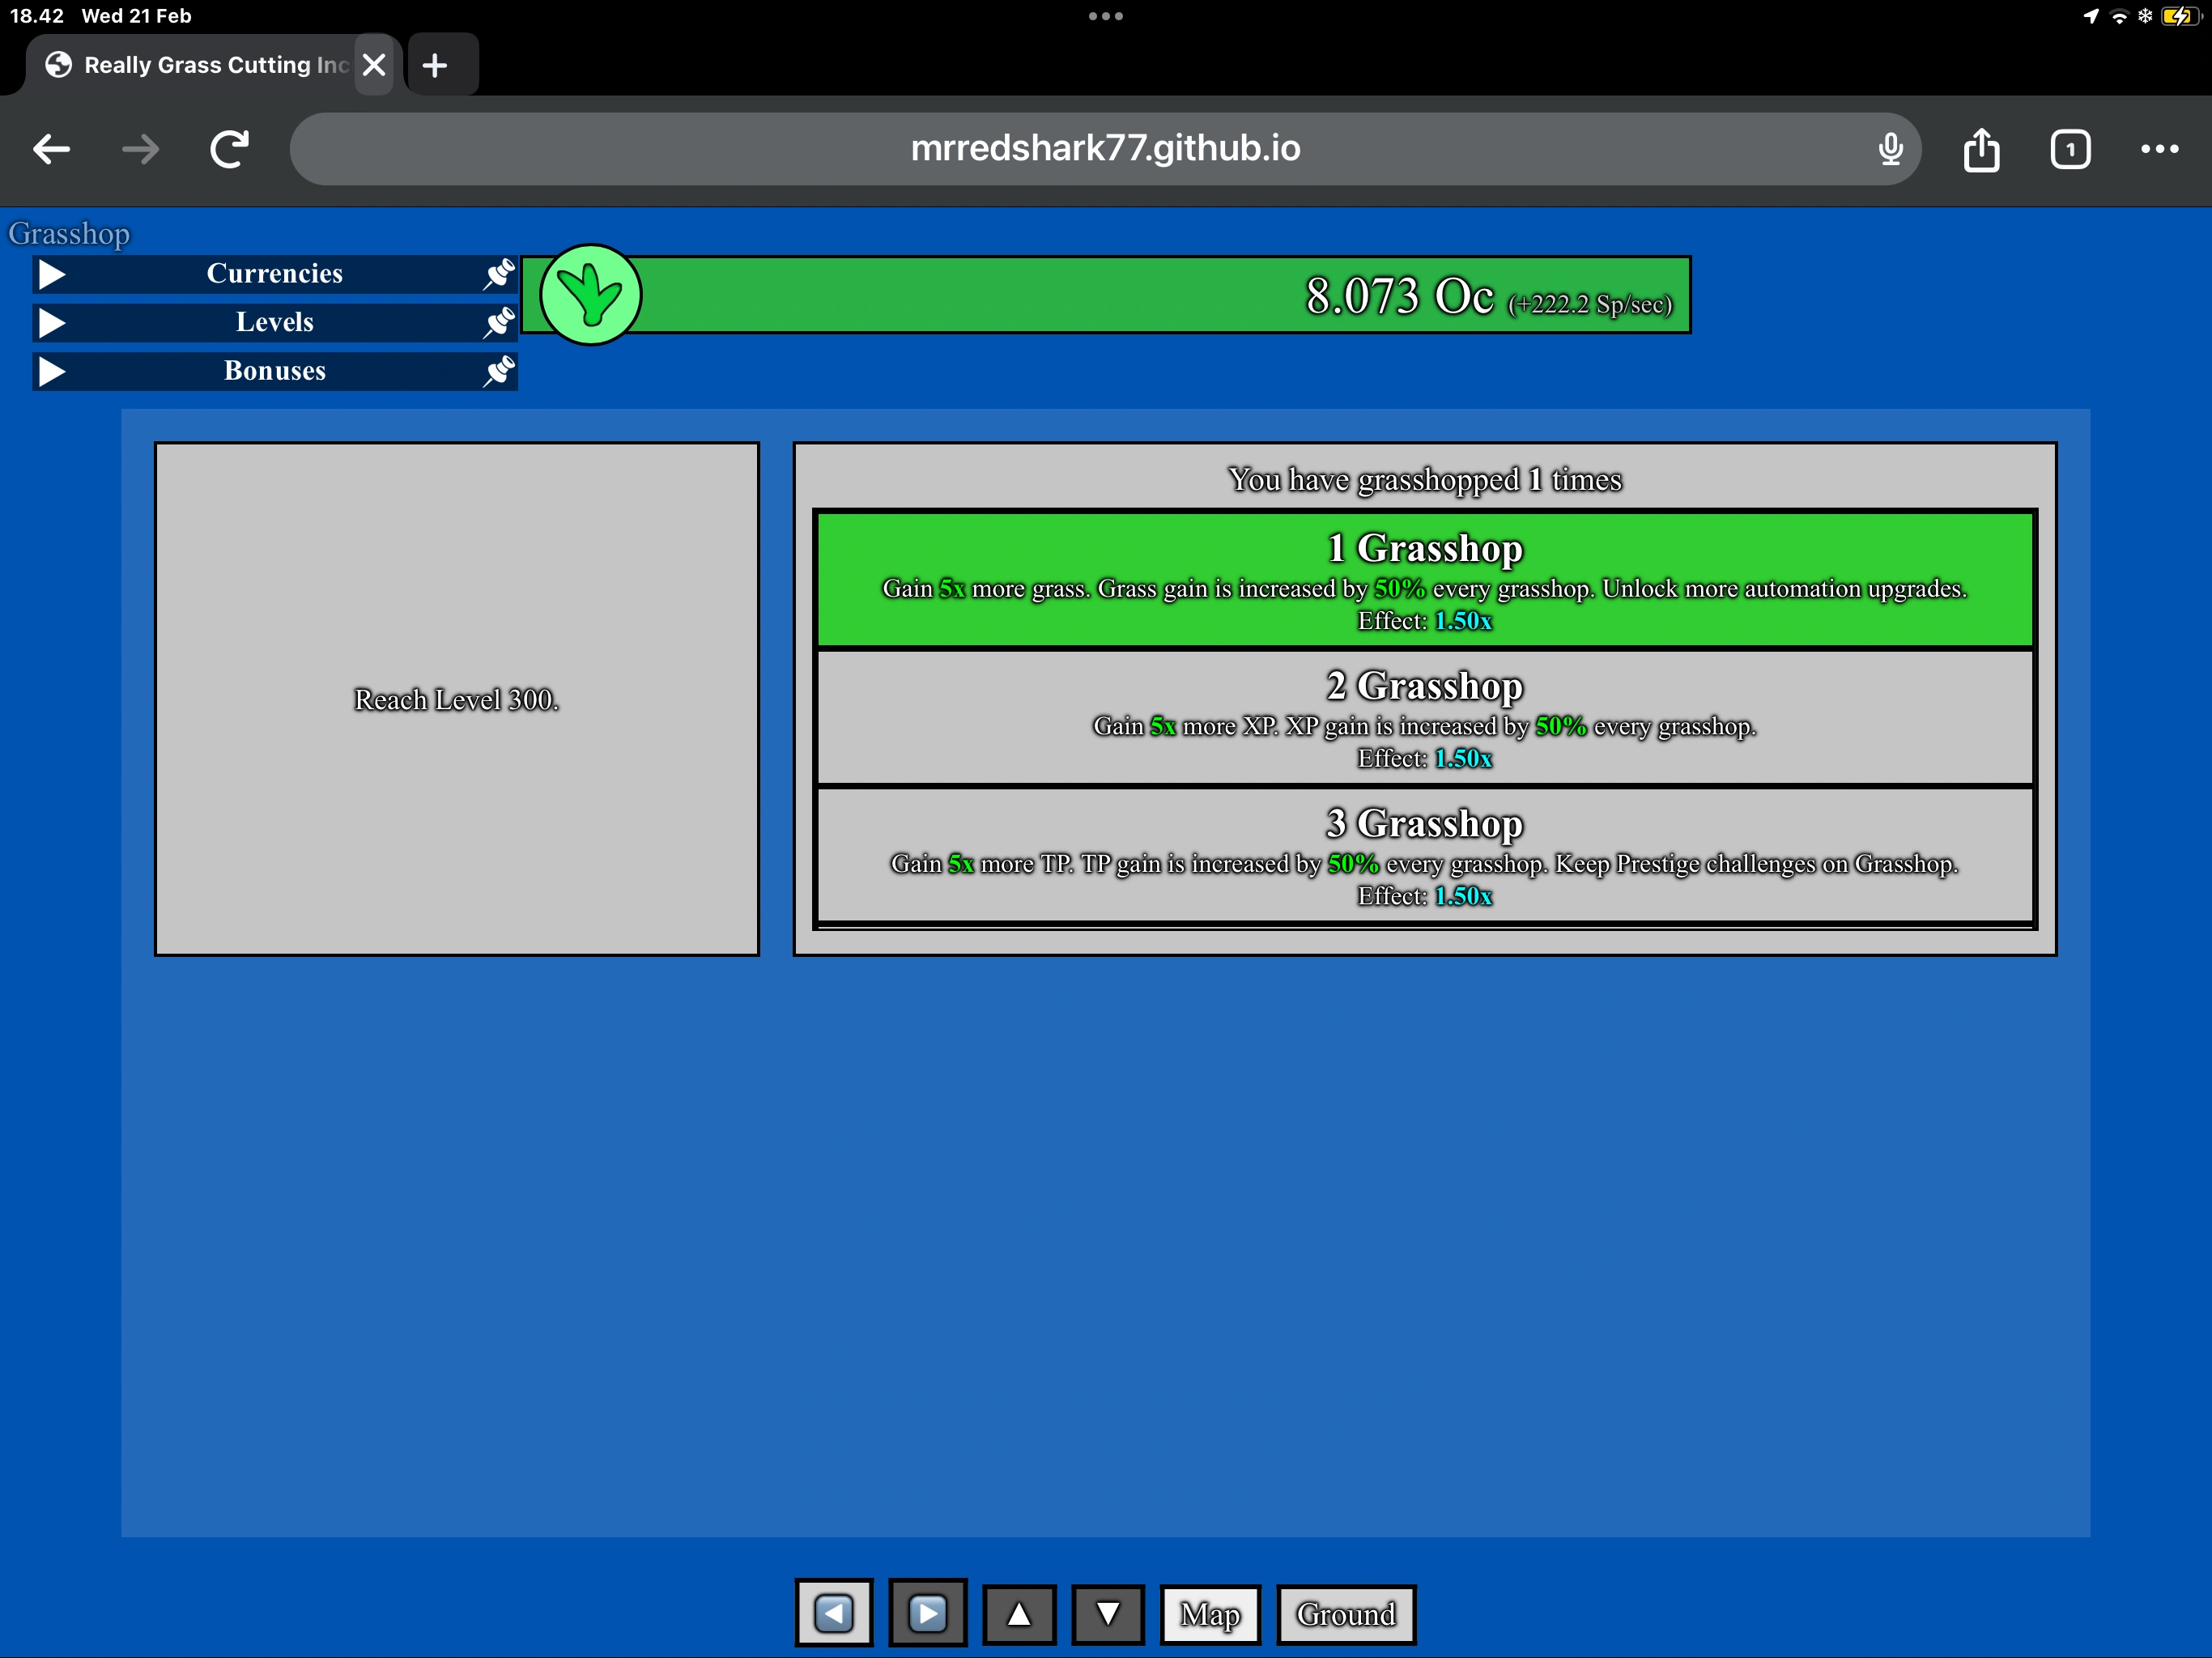This screenshot has width=2212, height=1658.
Task: Open the Map
Action: (x=1209, y=1613)
